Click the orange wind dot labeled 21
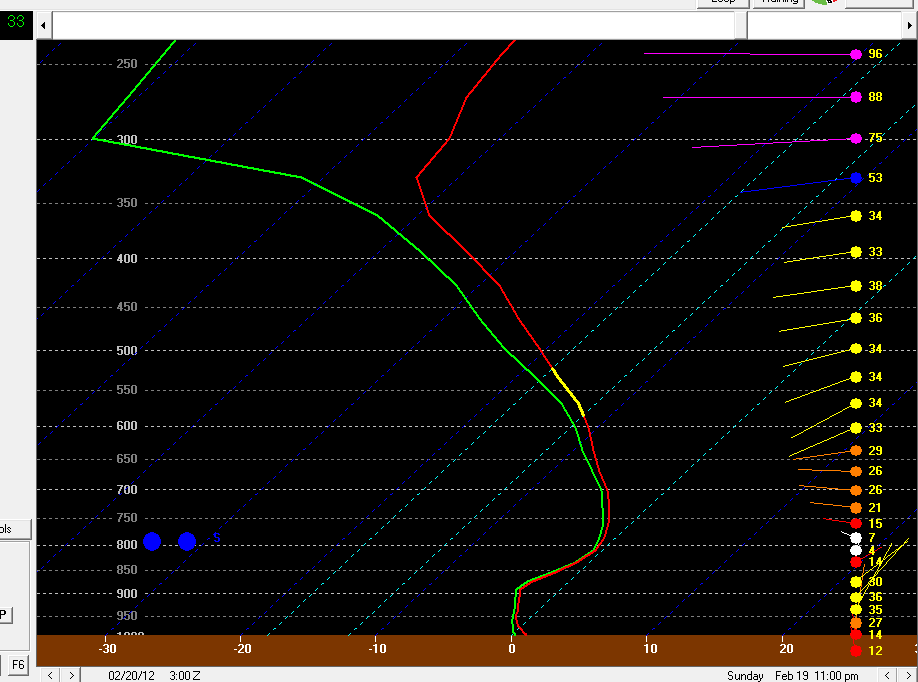This screenshot has width=918, height=682. (856, 508)
